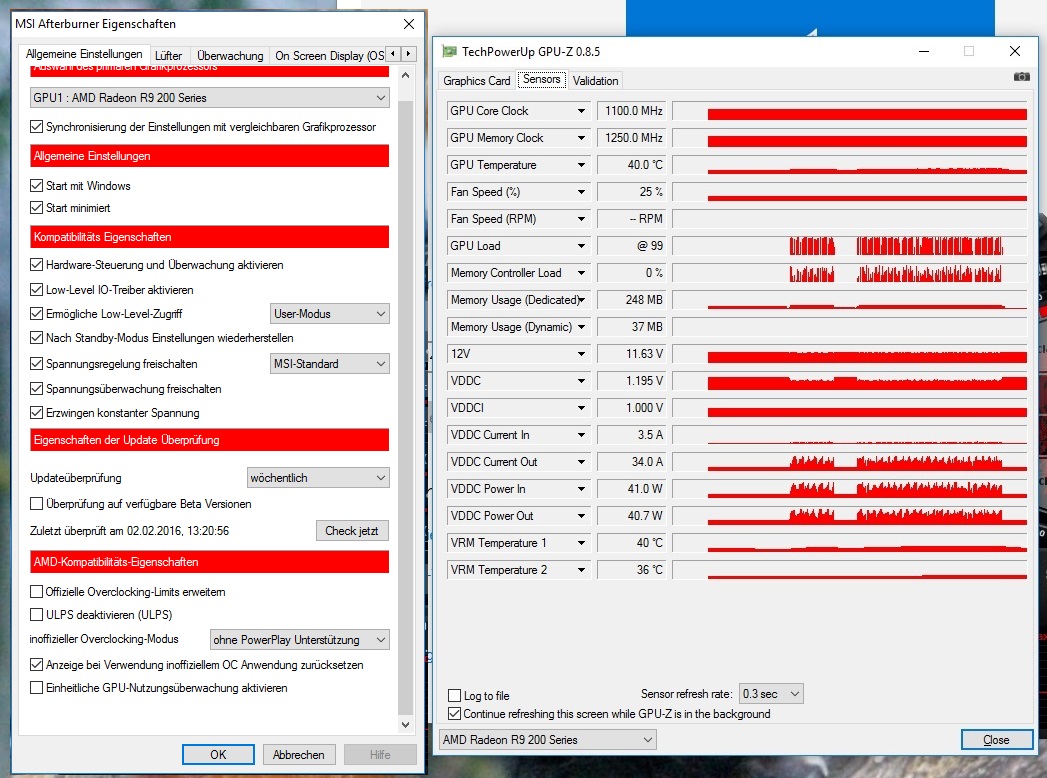
Task: Switch to the Überwachung tab
Action: click(230, 55)
